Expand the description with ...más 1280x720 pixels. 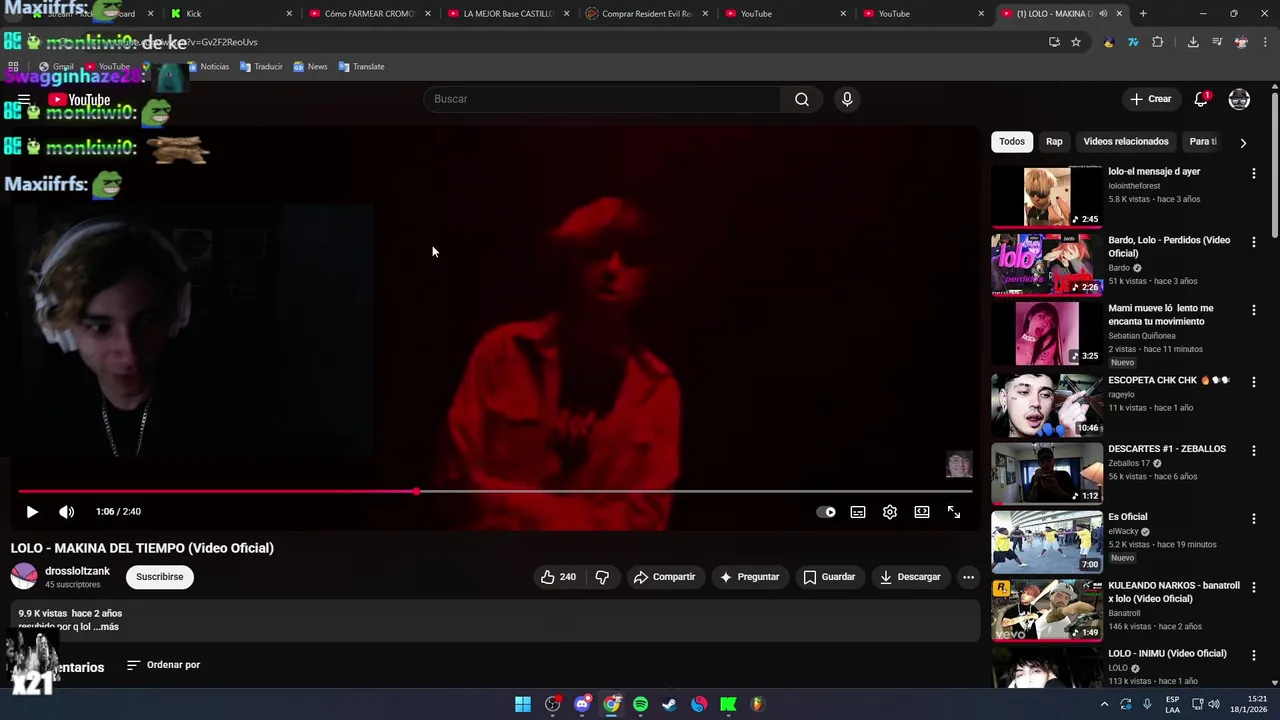pyautogui.click(x=106, y=627)
